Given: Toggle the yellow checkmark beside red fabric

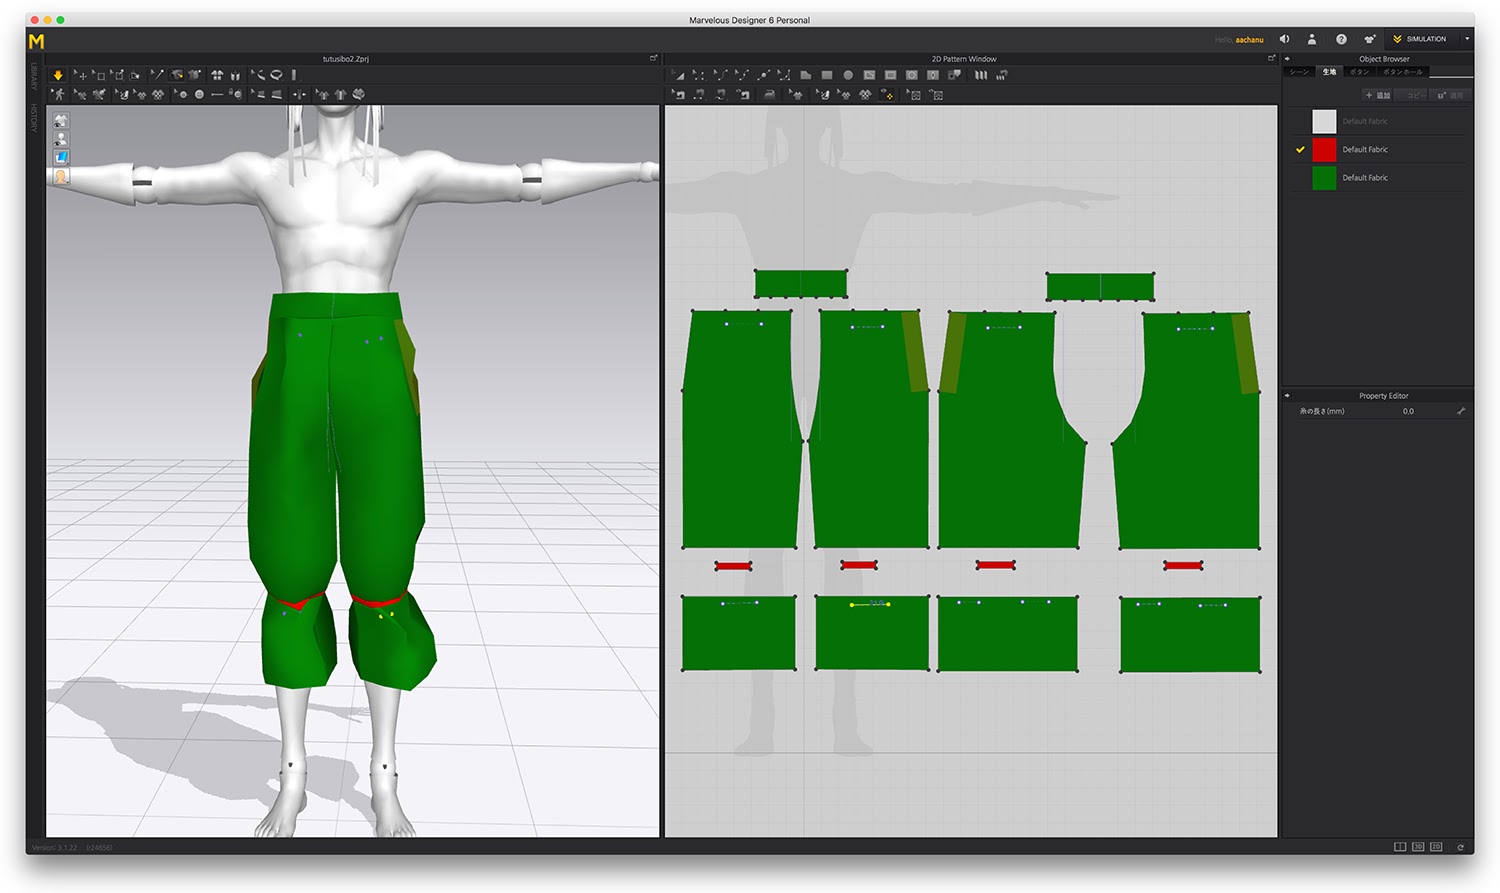Looking at the screenshot, I should [1300, 150].
